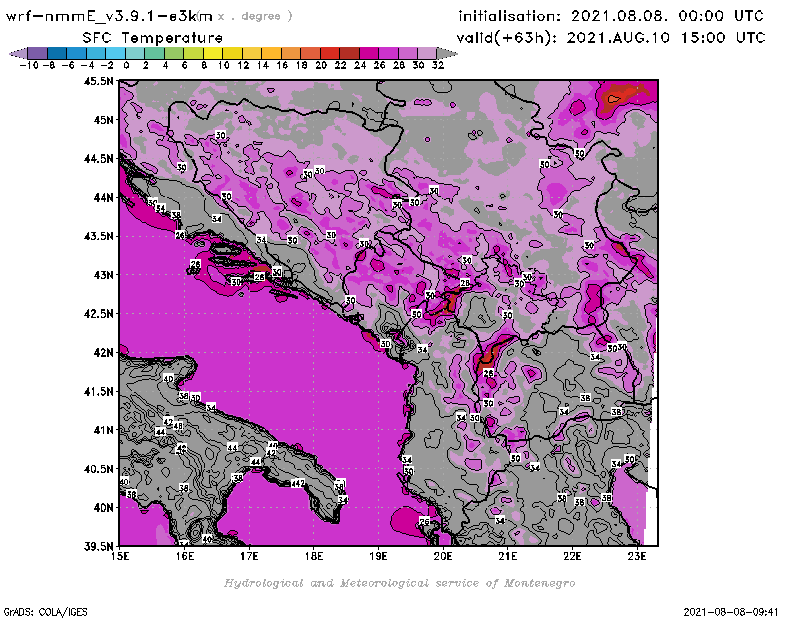Click the '39.5N' latitude label

[x=98, y=547]
